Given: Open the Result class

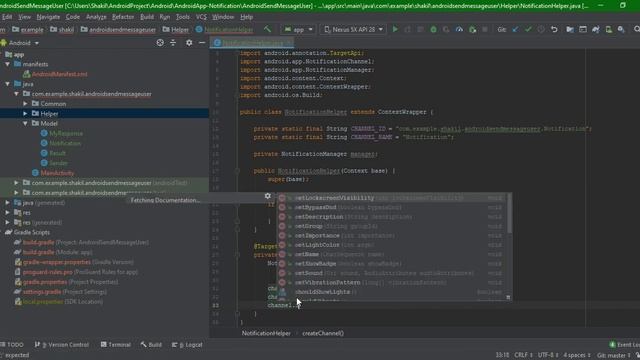Looking at the screenshot, I should pyautogui.click(x=57, y=153).
